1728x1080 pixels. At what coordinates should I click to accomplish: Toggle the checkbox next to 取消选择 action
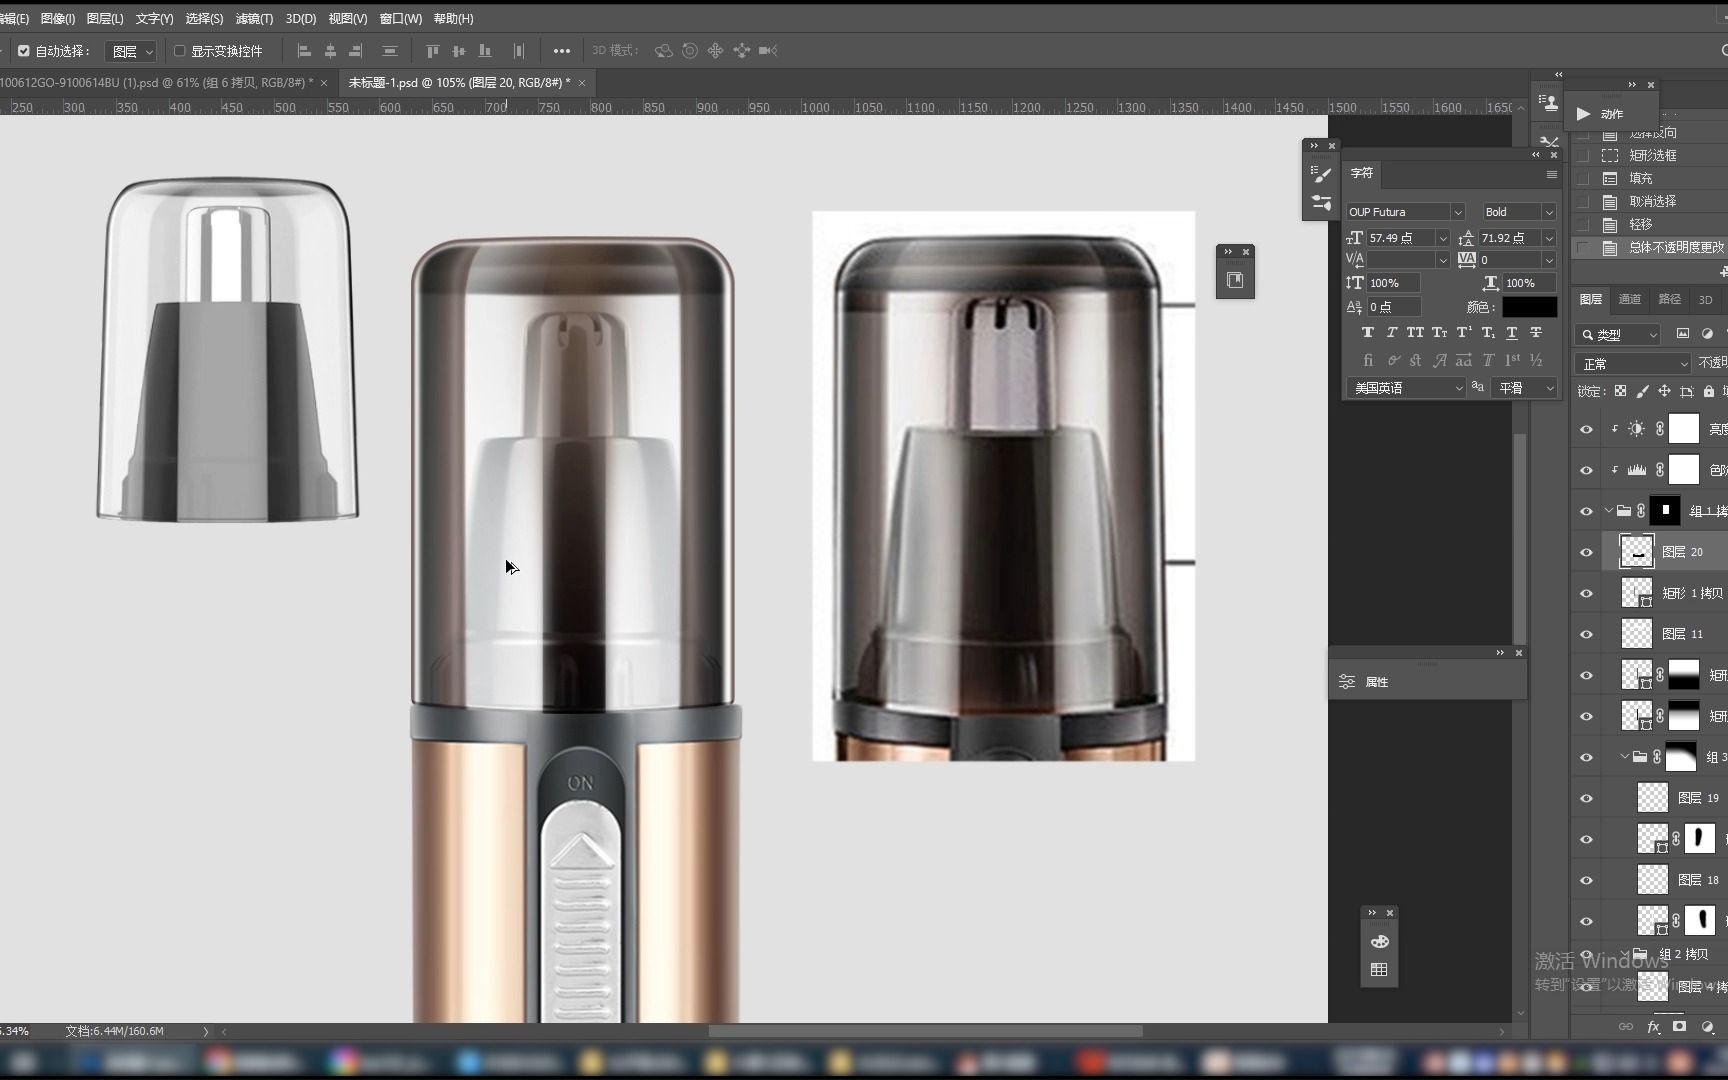tap(1583, 201)
